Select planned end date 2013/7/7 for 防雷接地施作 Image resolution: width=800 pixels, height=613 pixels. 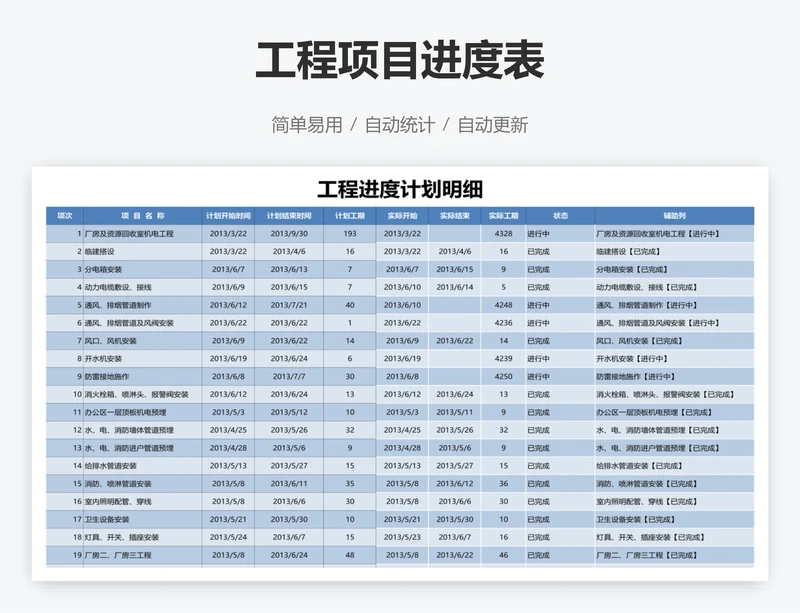coord(289,377)
